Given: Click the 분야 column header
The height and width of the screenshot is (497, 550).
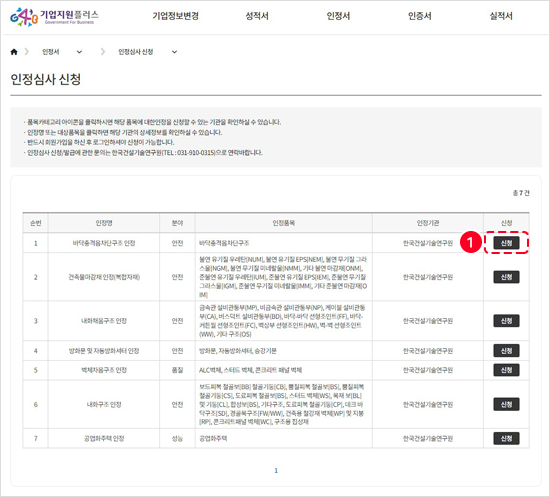Looking at the screenshot, I should click(x=177, y=223).
